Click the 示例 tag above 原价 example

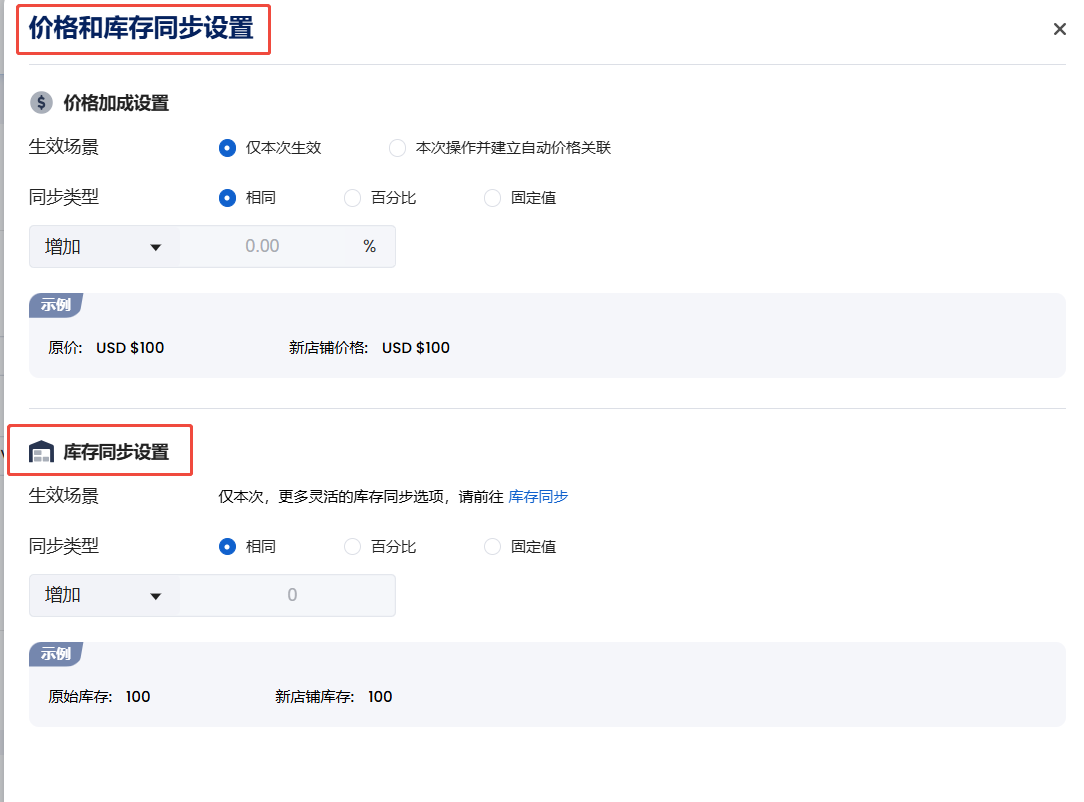[x=55, y=305]
